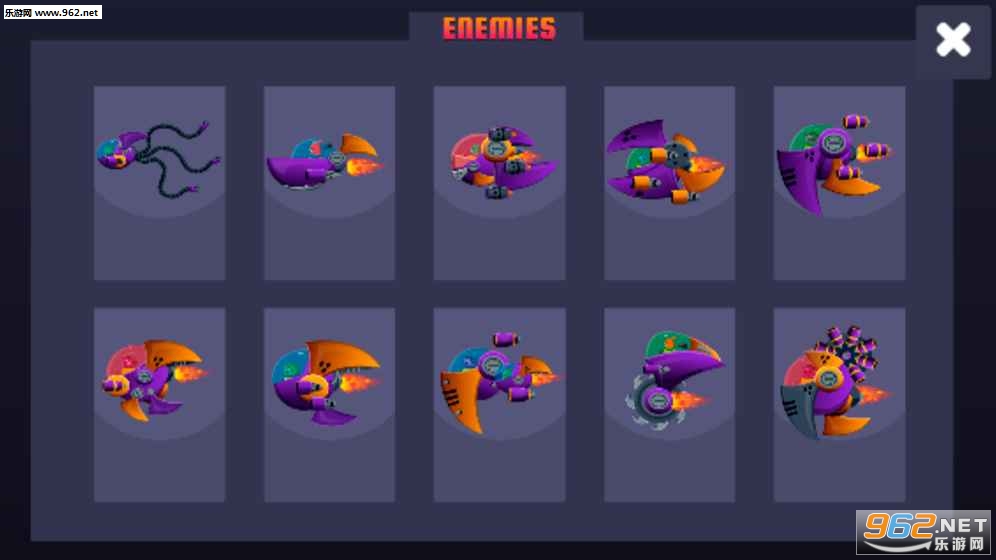This screenshot has height=560, width=996.
Task: Open the 962.NET watermark logo
Action: (923, 532)
